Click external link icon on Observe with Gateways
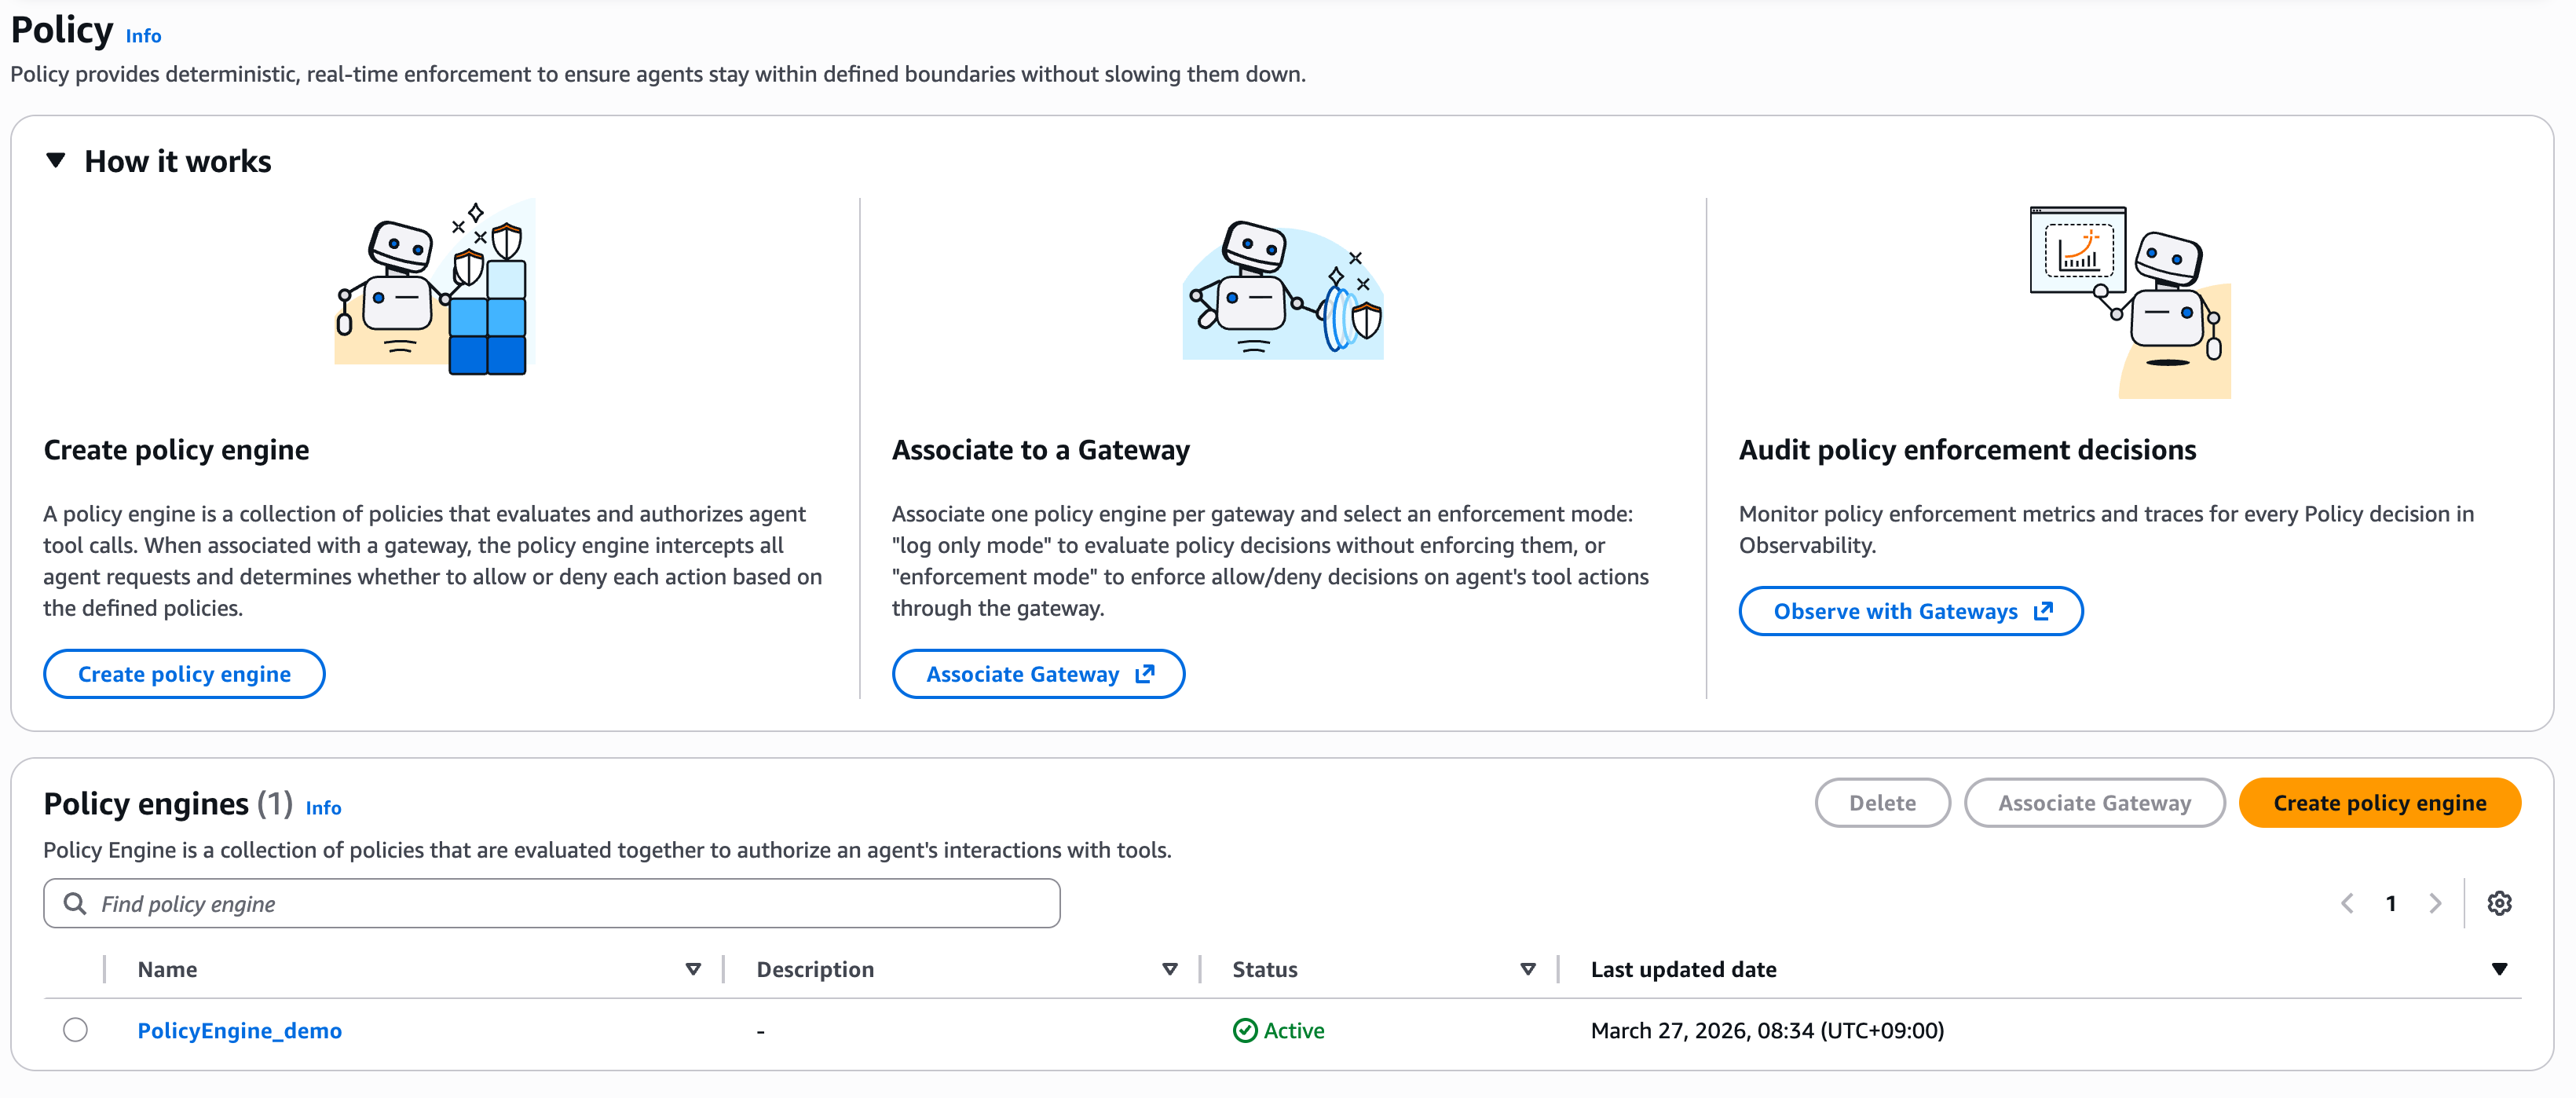 [2043, 611]
